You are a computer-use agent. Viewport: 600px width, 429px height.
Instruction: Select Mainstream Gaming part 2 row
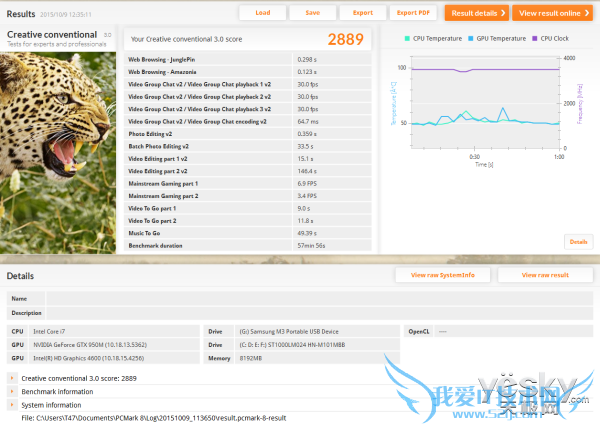tap(248, 196)
